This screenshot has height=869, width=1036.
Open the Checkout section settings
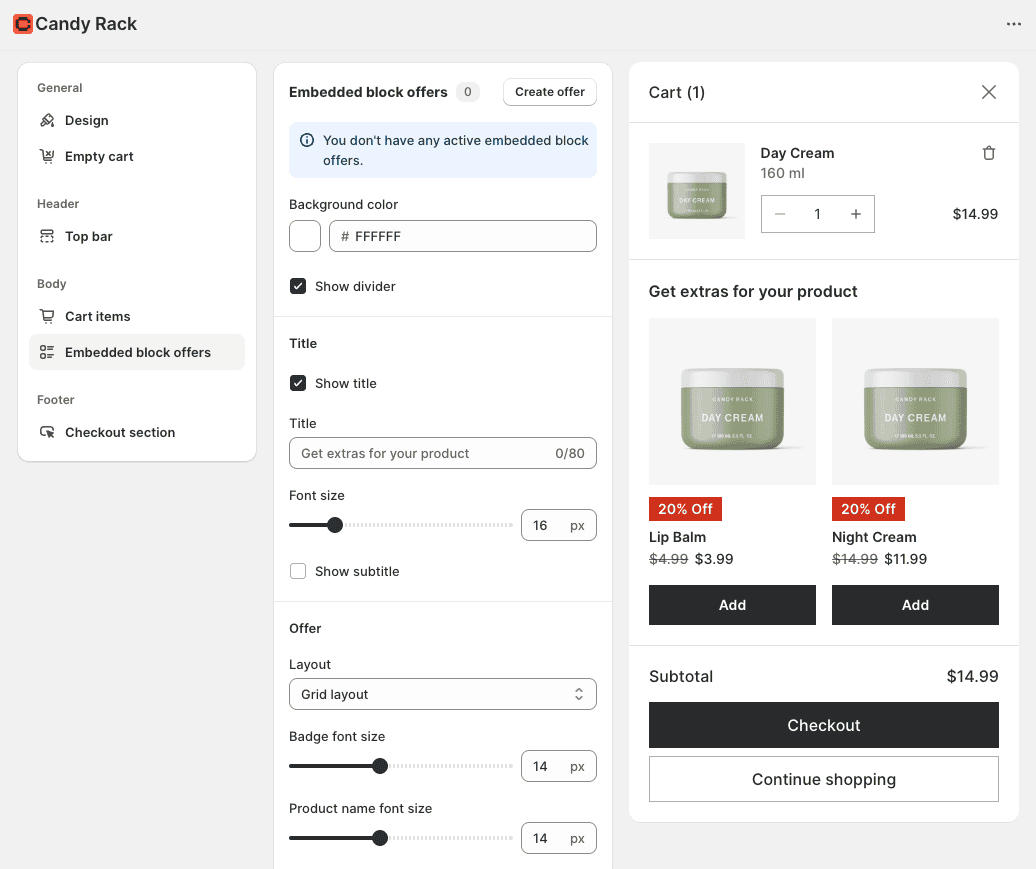pyautogui.click(x=118, y=432)
